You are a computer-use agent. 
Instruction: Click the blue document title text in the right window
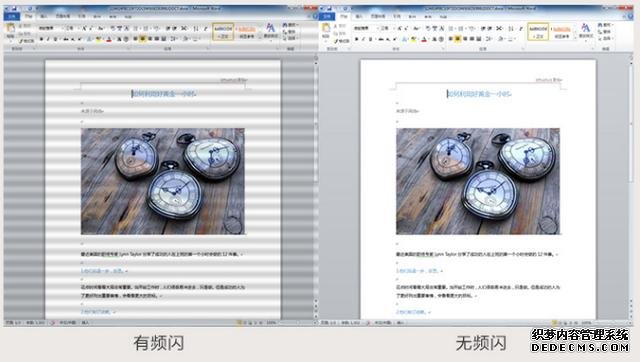pos(480,94)
